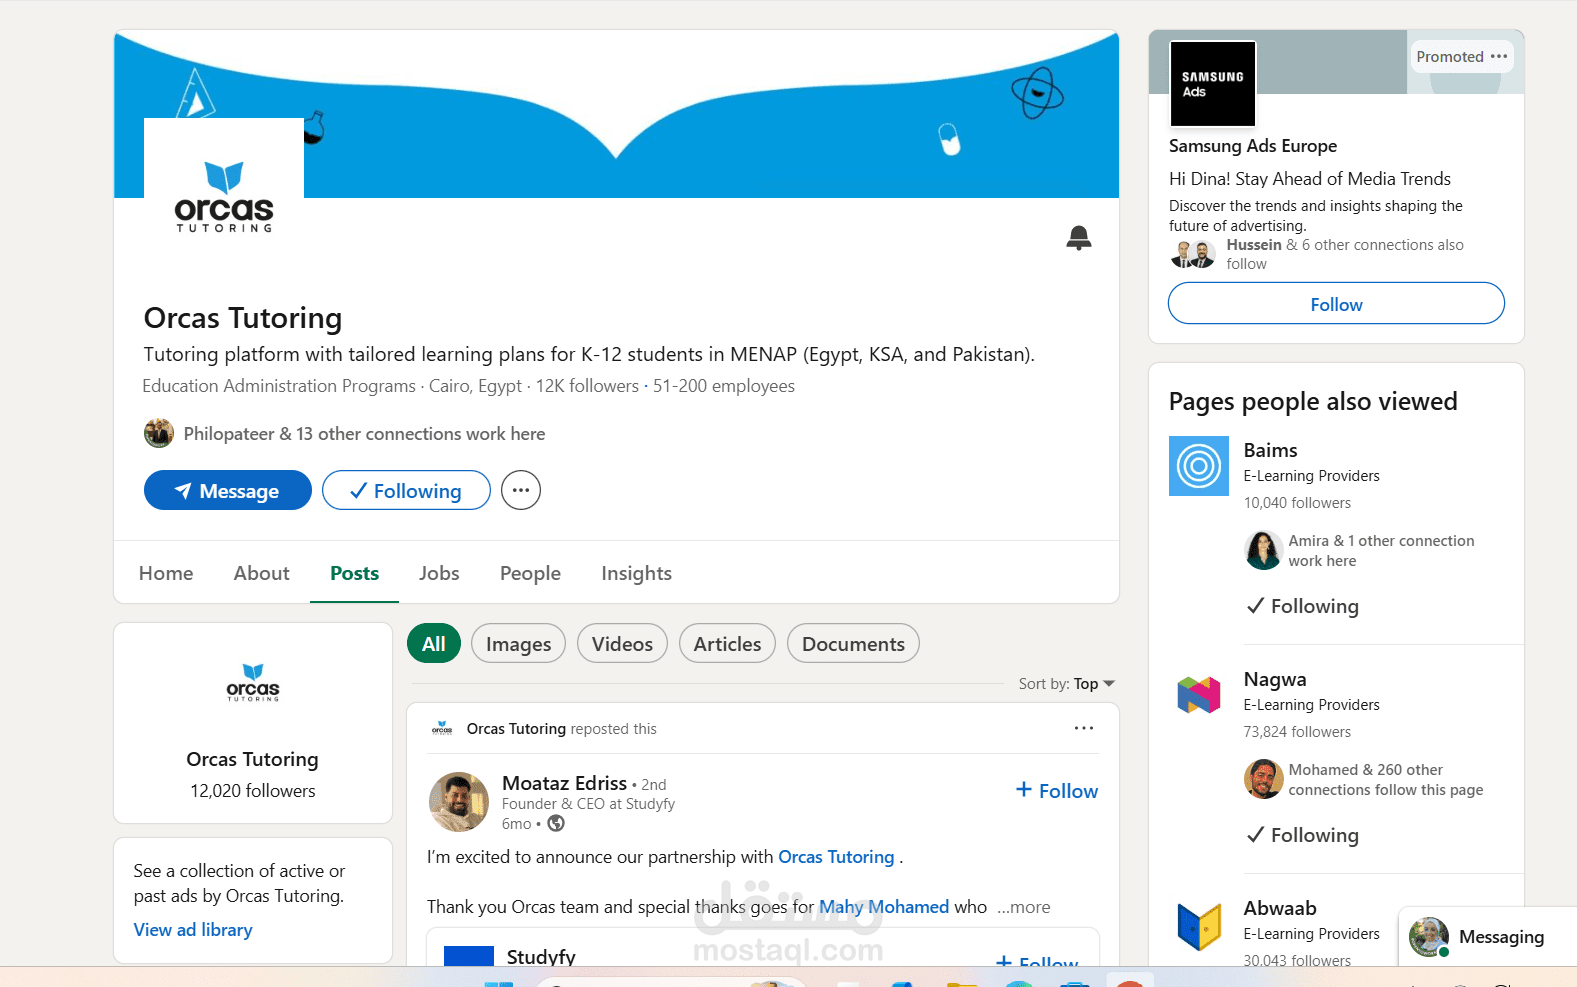This screenshot has height=987, width=1577.
Task: Open the Messaging panel
Action: [1488, 936]
